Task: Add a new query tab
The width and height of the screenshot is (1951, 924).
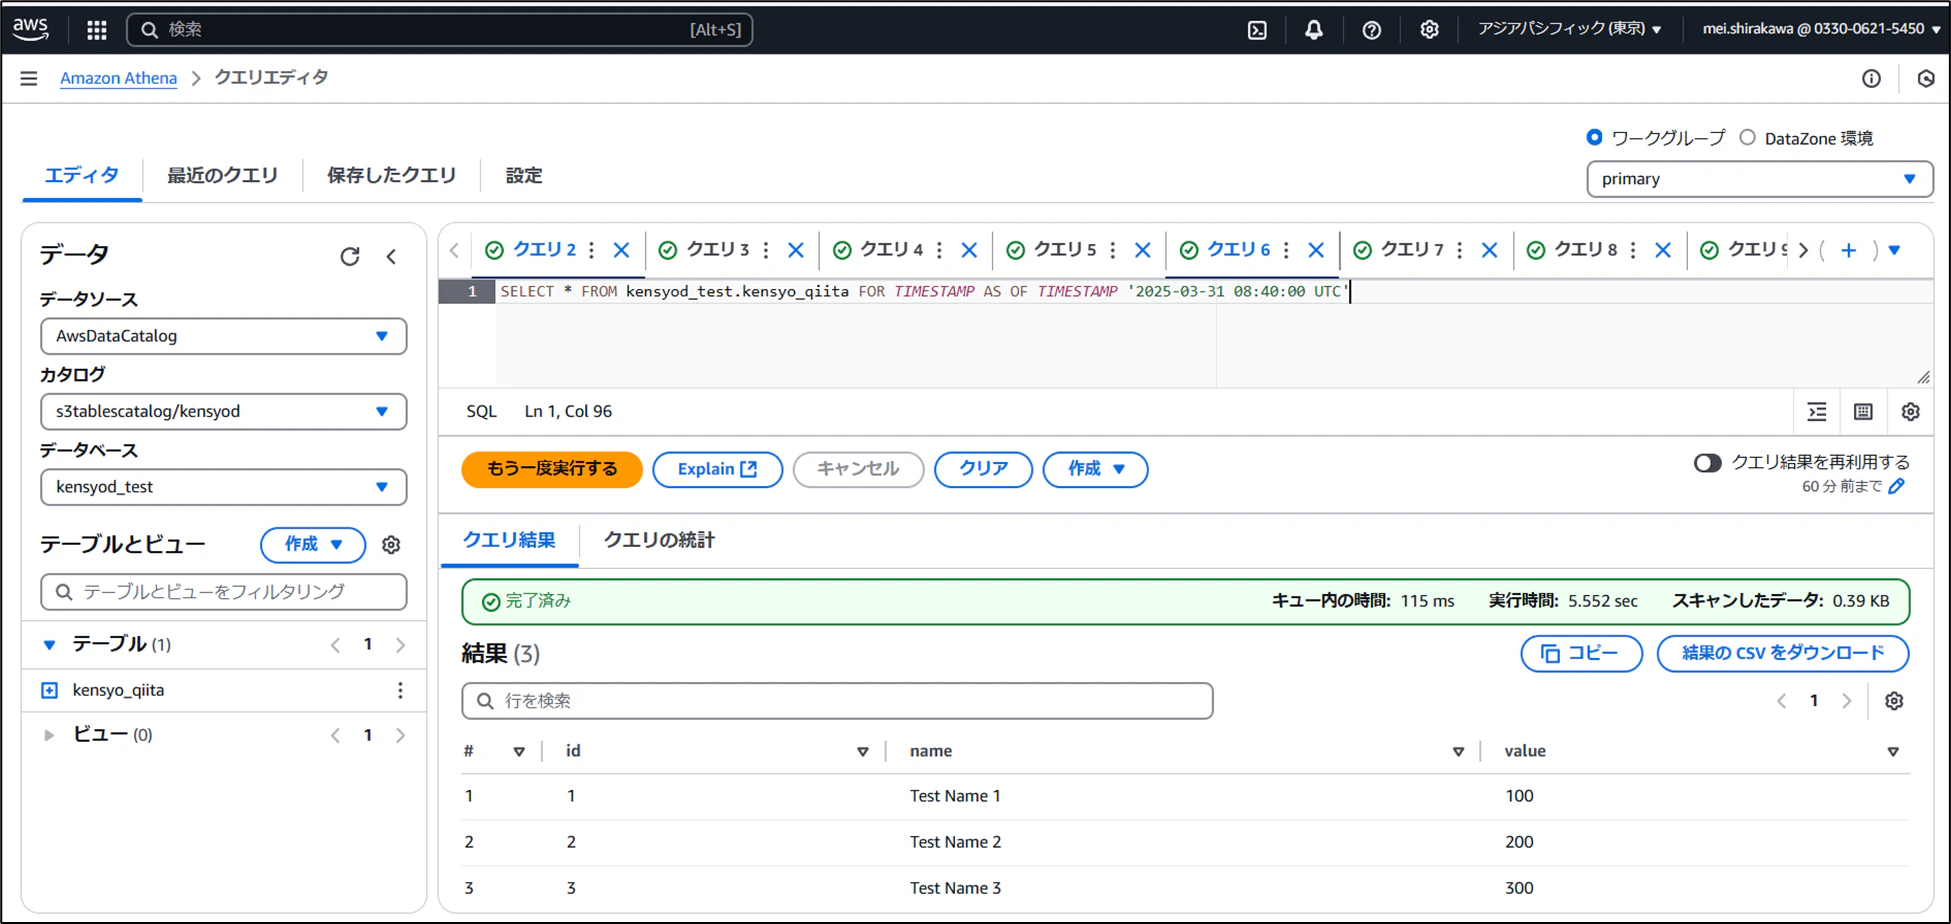Action: pyautogui.click(x=1849, y=250)
